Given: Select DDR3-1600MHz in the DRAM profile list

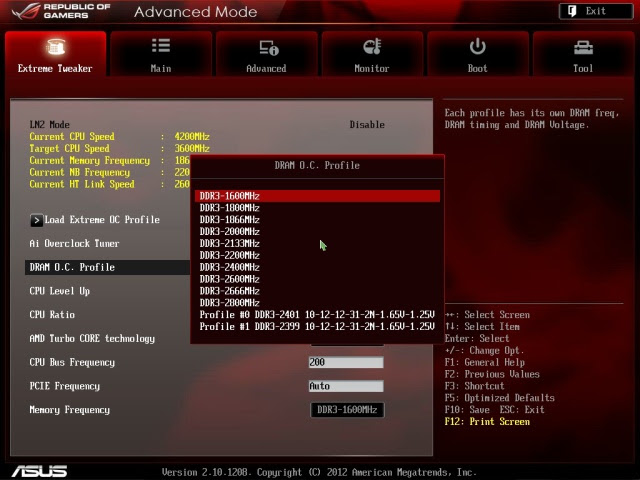Looking at the screenshot, I should click(317, 196).
